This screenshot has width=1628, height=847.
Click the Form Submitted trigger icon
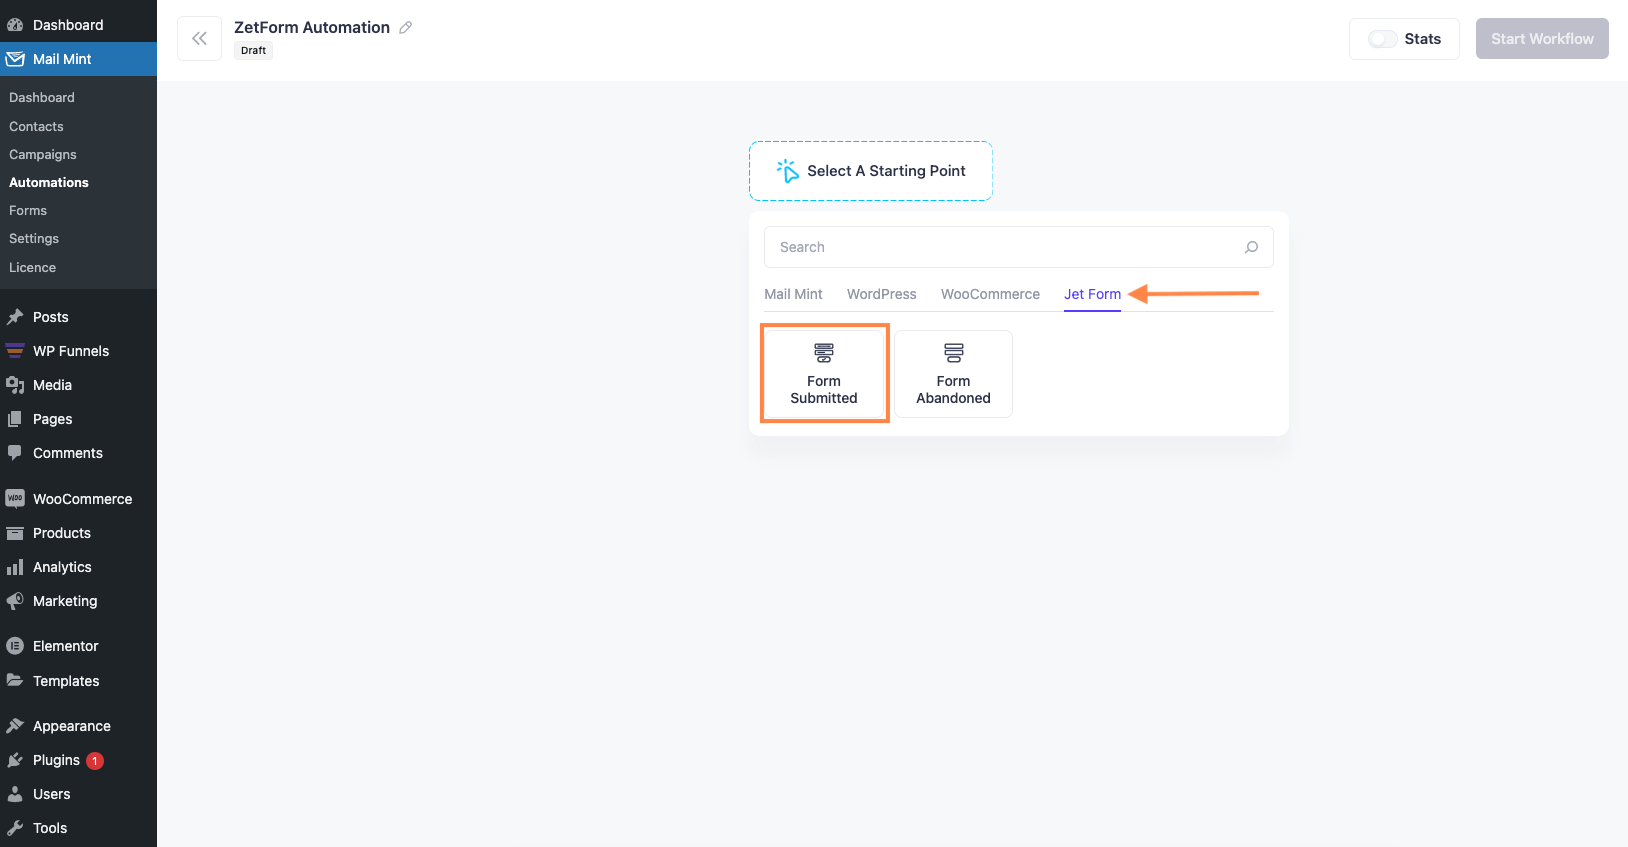(824, 353)
